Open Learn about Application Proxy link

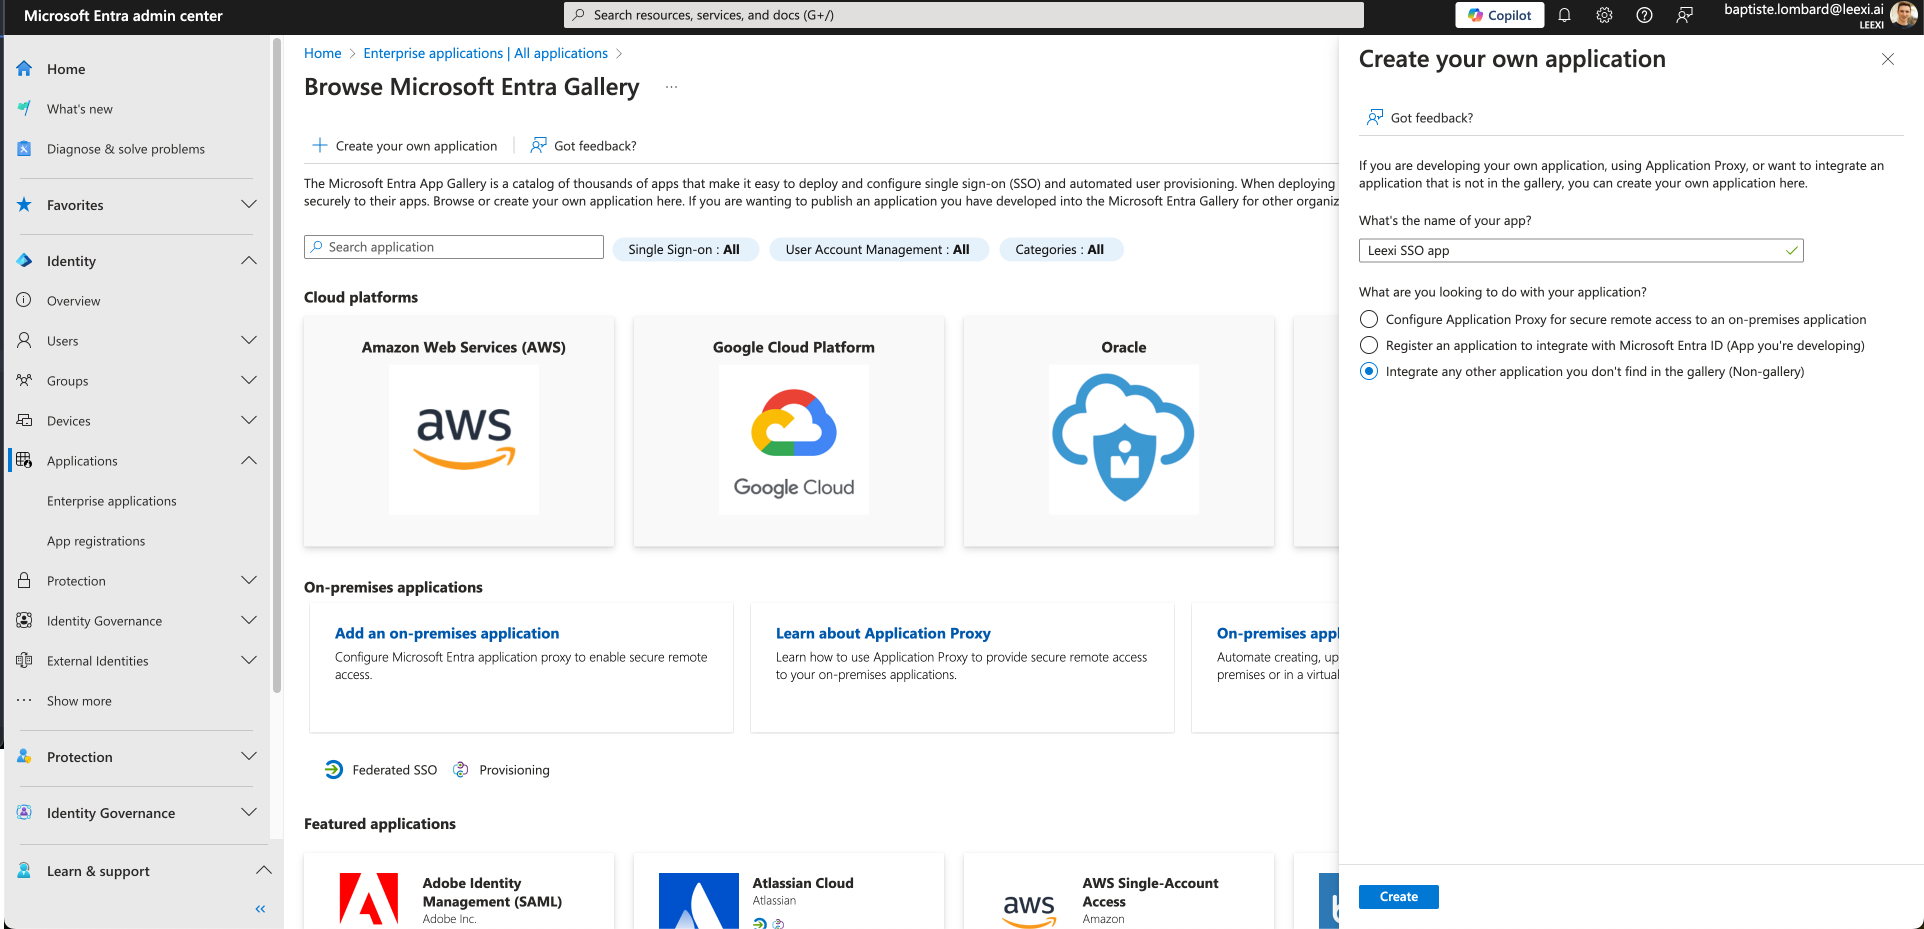pyautogui.click(x=883, y=633)
